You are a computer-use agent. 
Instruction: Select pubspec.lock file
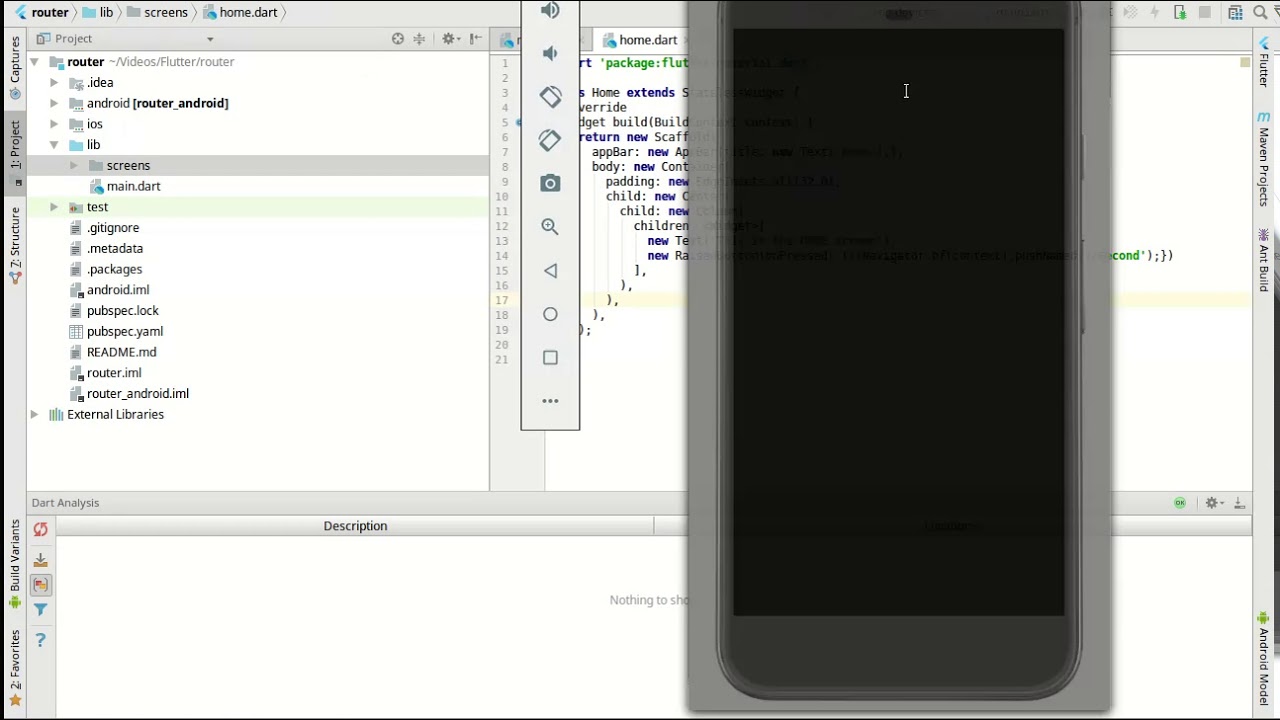click(x=123, y=310)
